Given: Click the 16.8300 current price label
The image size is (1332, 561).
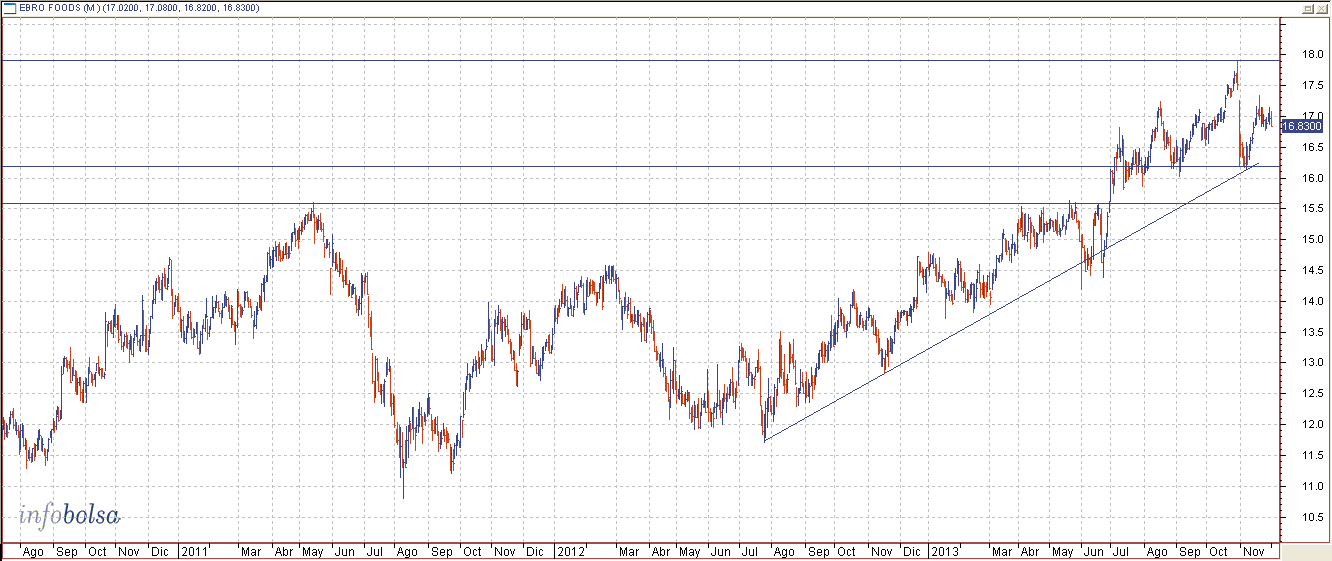Looking at the screenshot, I should 1301,126.
